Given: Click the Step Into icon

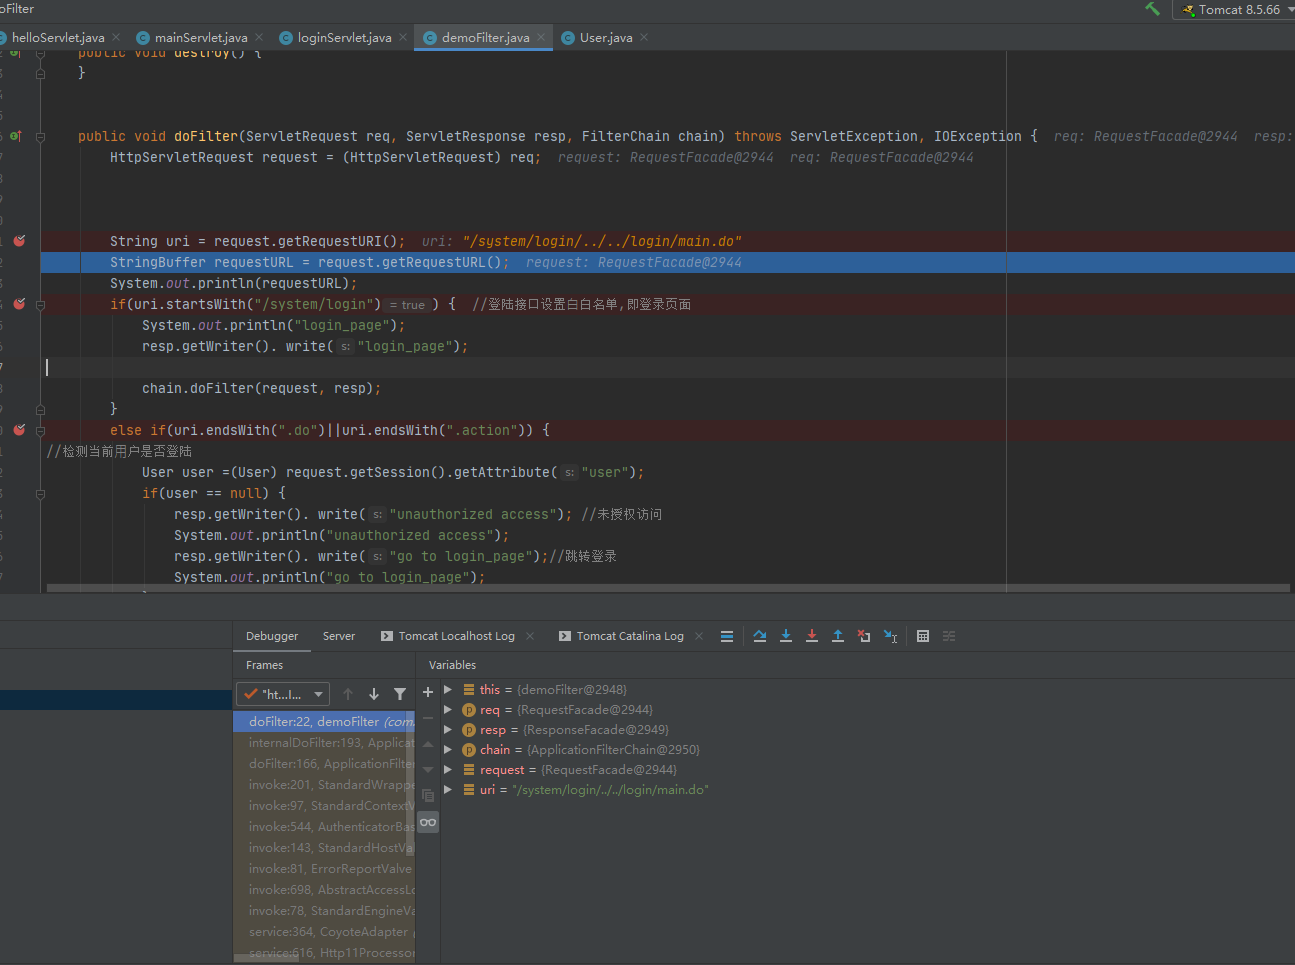Looking at the screenshot, I should [x=786, y=636].
